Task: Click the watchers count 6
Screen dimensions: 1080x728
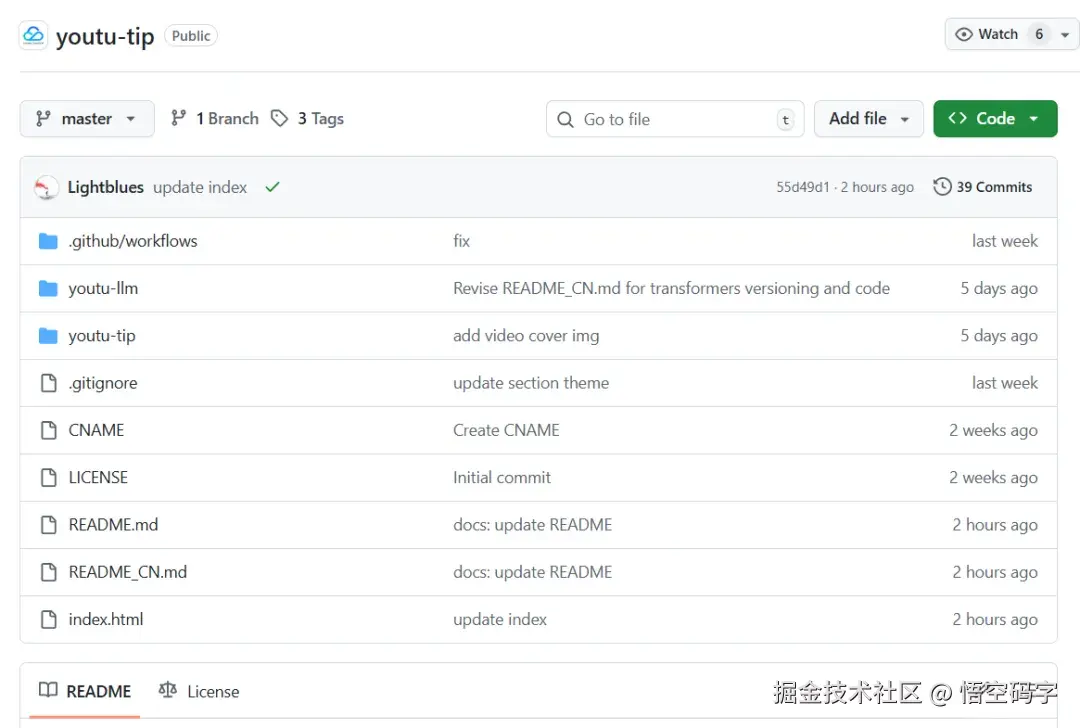Action: 1039,34
